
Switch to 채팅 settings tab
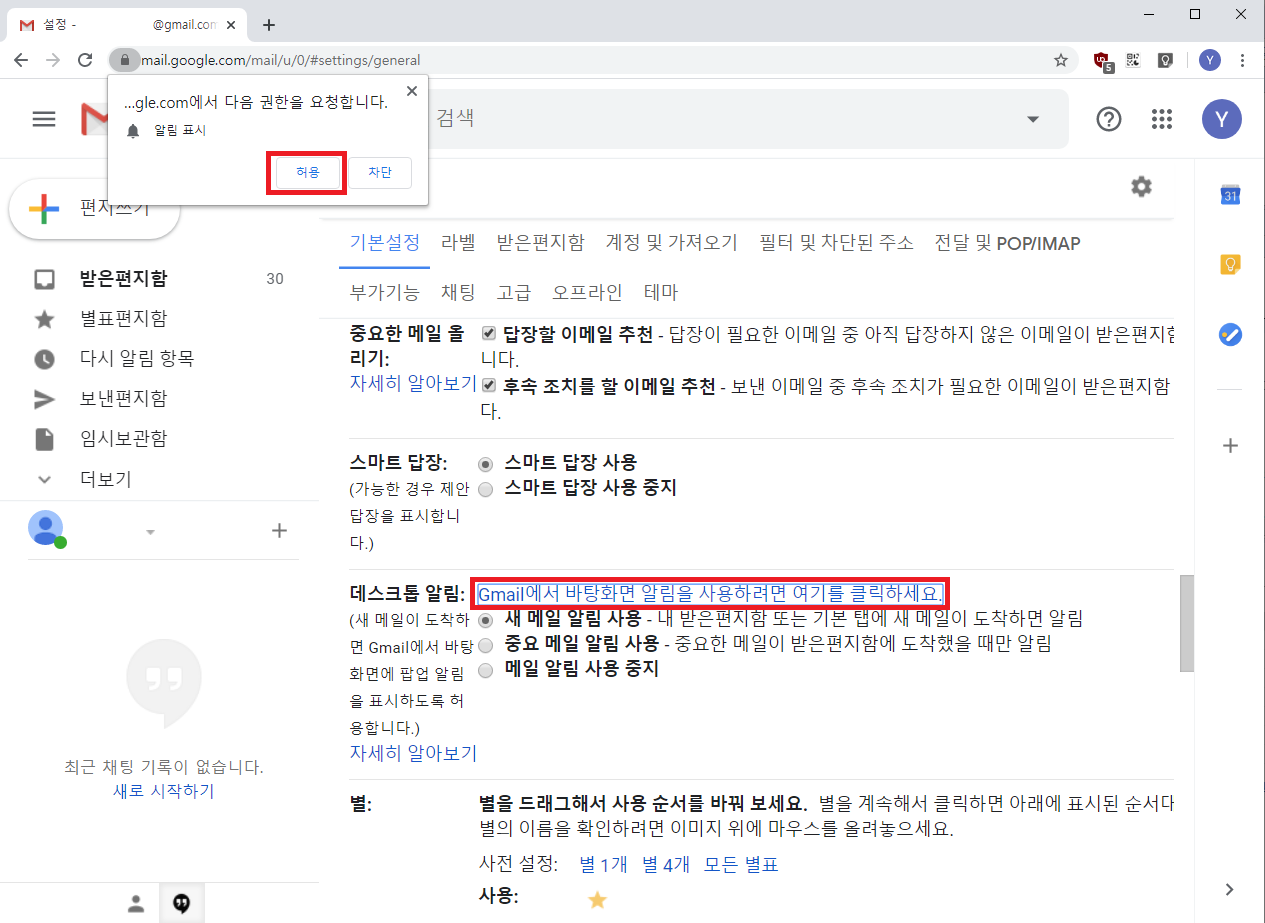click(x=458, y=293)
